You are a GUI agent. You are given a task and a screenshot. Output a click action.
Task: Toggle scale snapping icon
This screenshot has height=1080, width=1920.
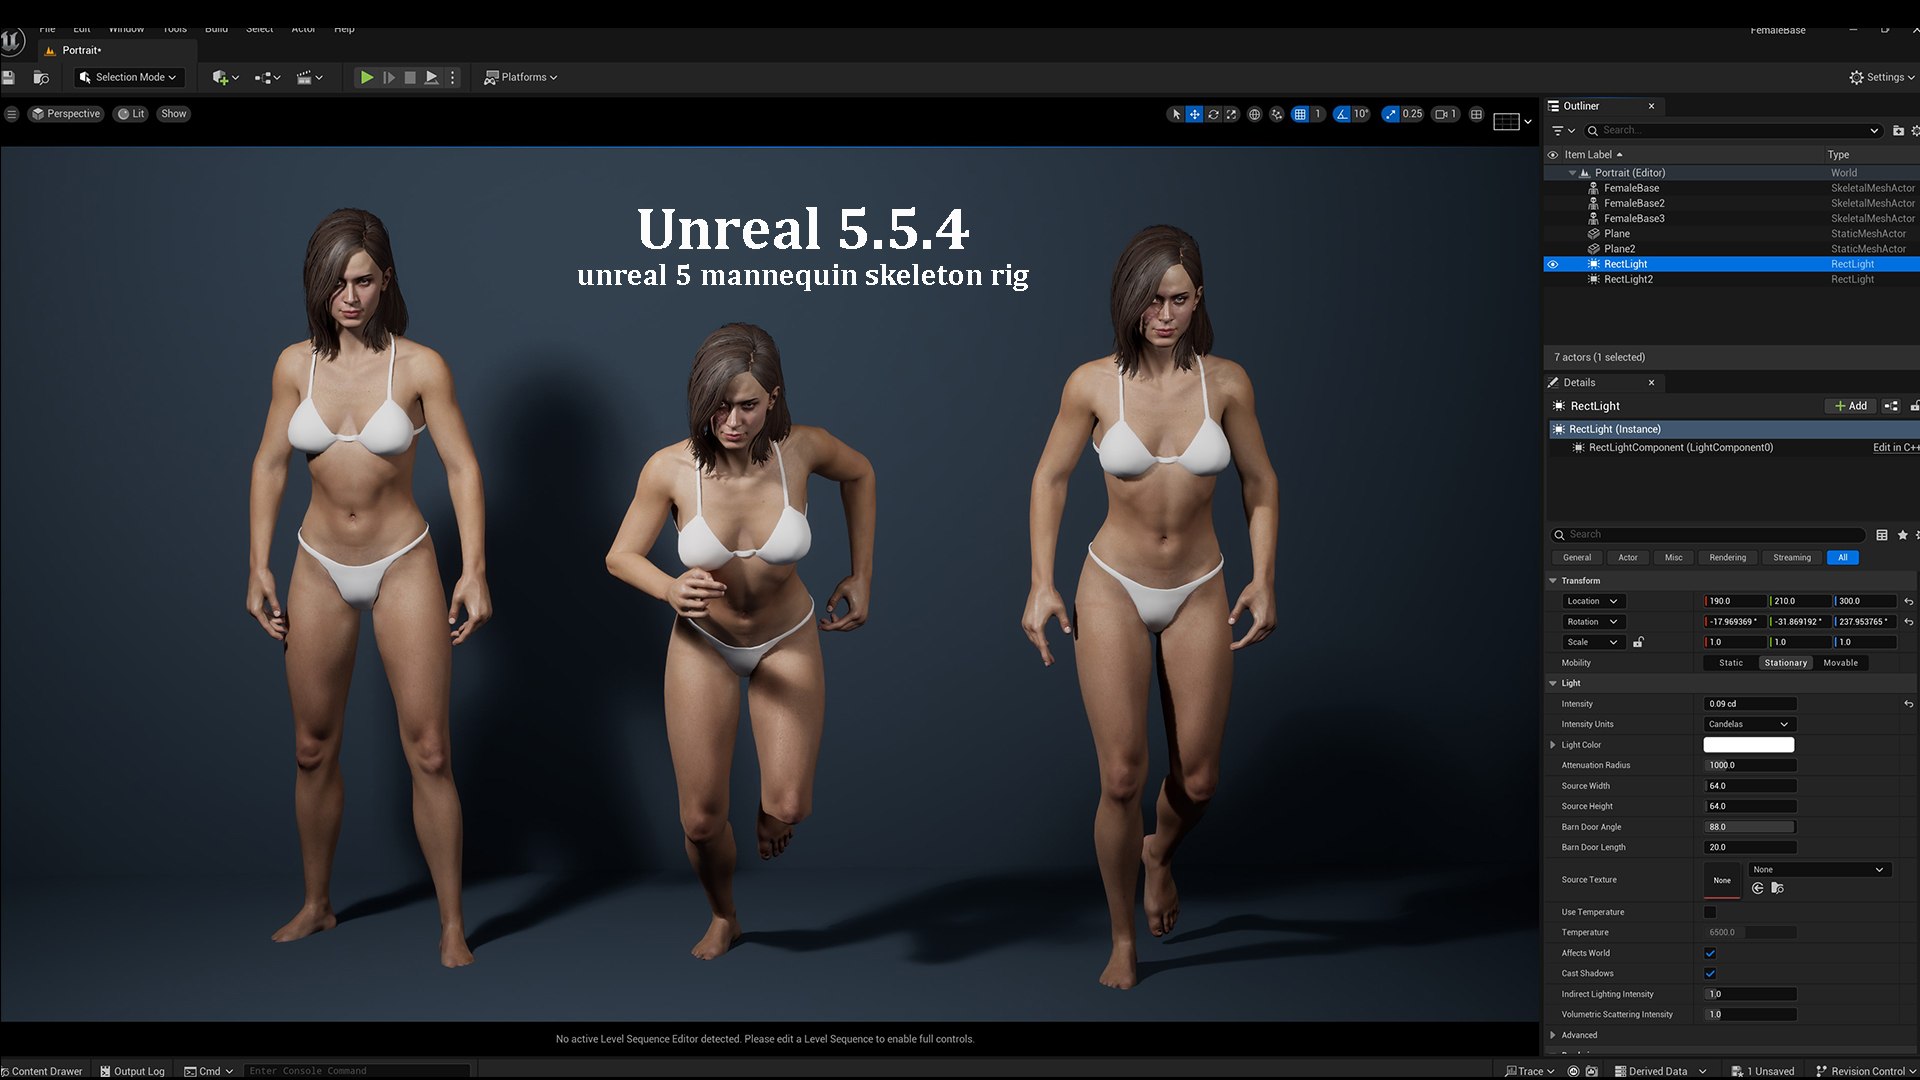tap(1391, 114)
